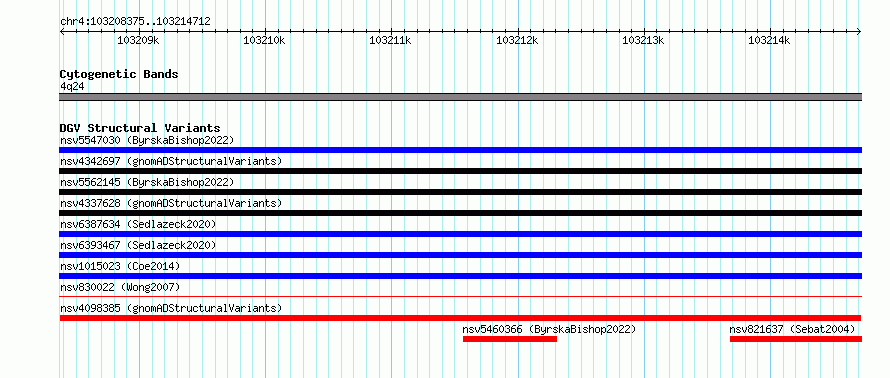The width and height of the screenshot is (890, 378).
Task: Click the nsv6393467 (Sedlazeck2020) label
Action: pyautogui.click(x=138, y=245)
